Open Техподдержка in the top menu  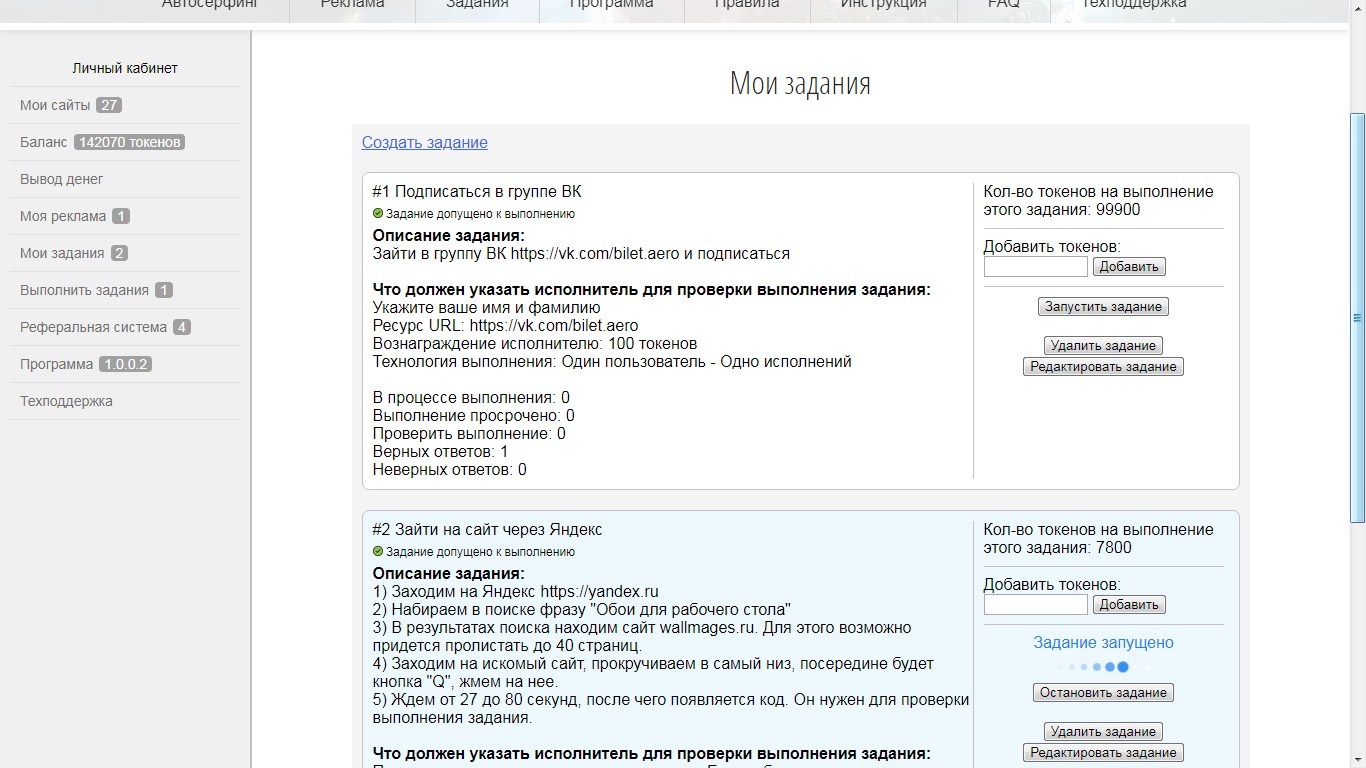click(1134, 5)
